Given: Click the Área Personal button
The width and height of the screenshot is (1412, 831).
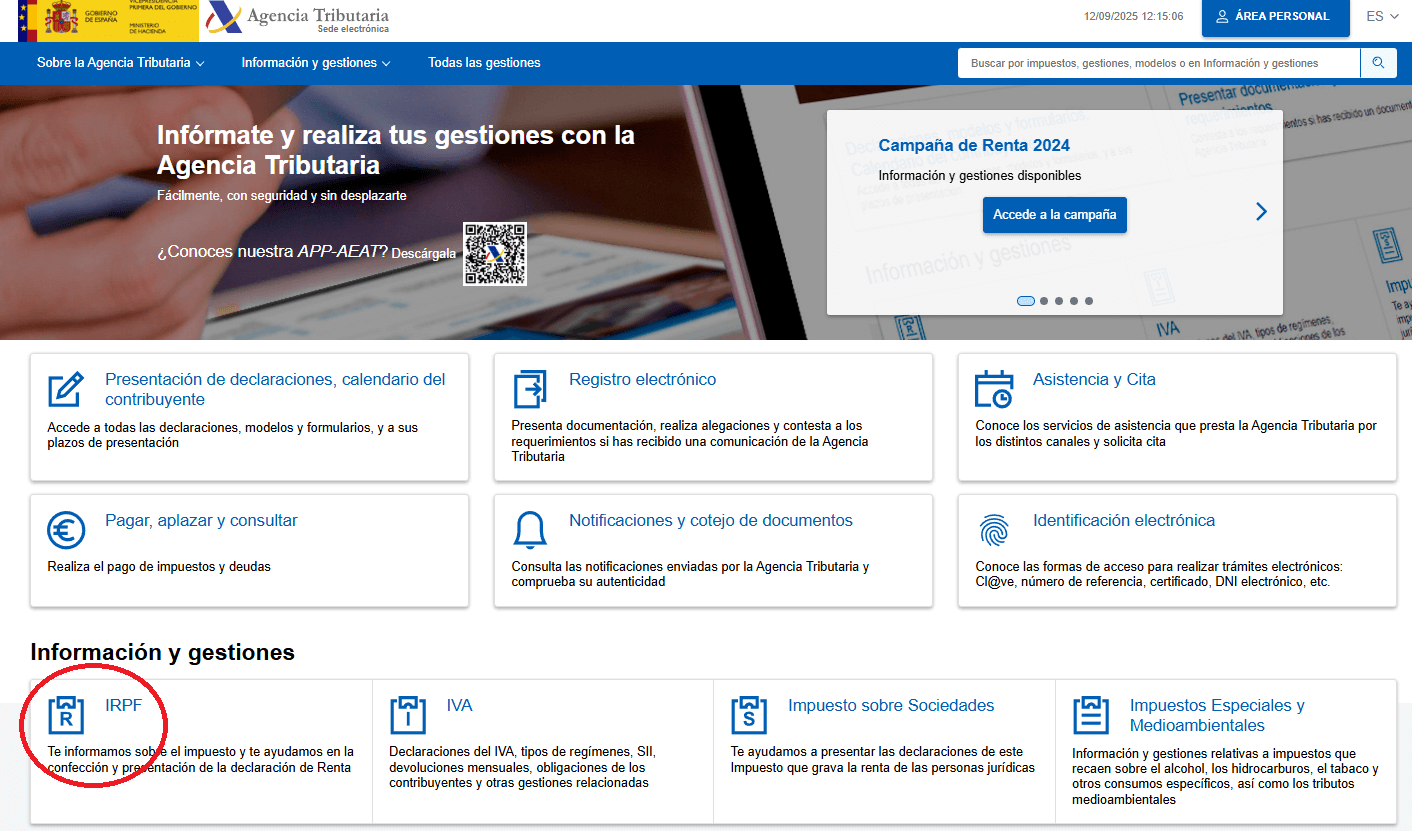Looking at the screenshot, I should (1275, 17).
